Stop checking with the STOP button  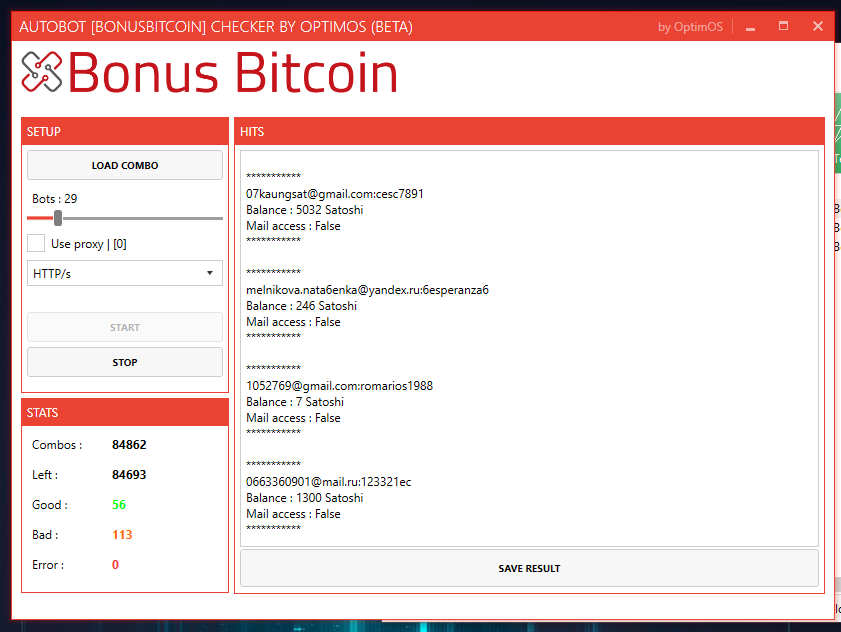[x=125, y=362]
